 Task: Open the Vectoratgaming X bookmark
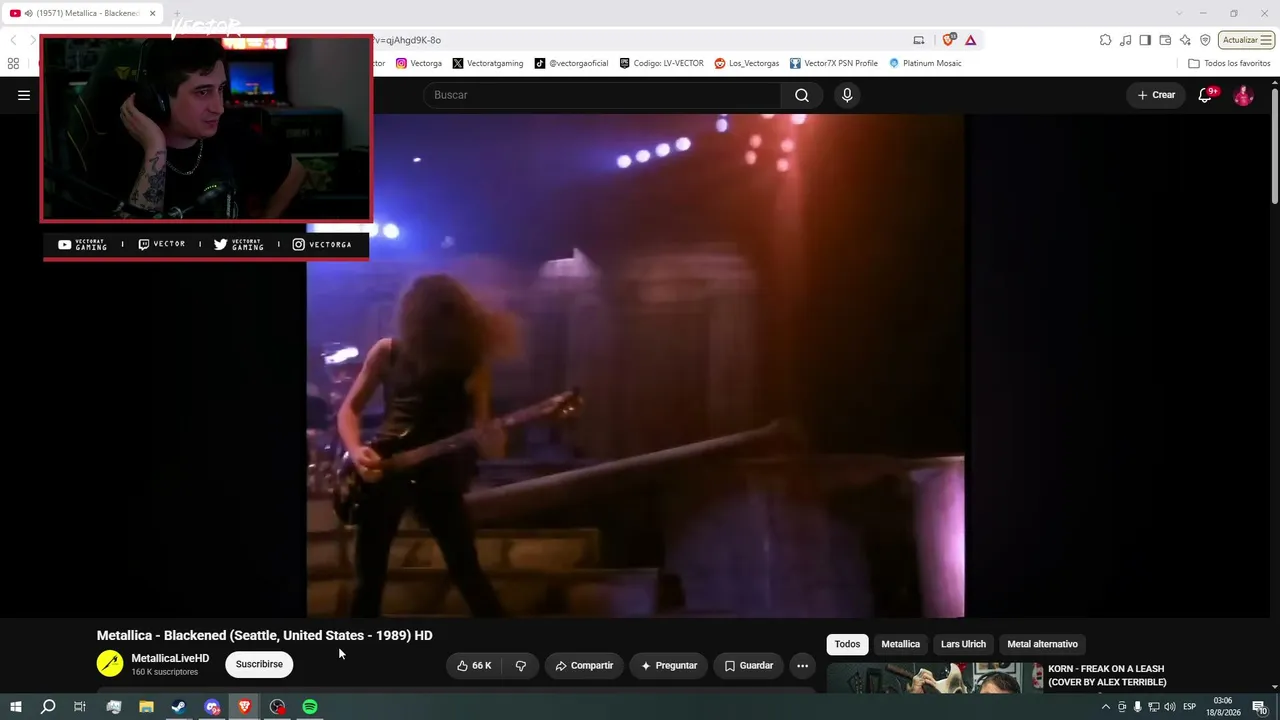488,63
